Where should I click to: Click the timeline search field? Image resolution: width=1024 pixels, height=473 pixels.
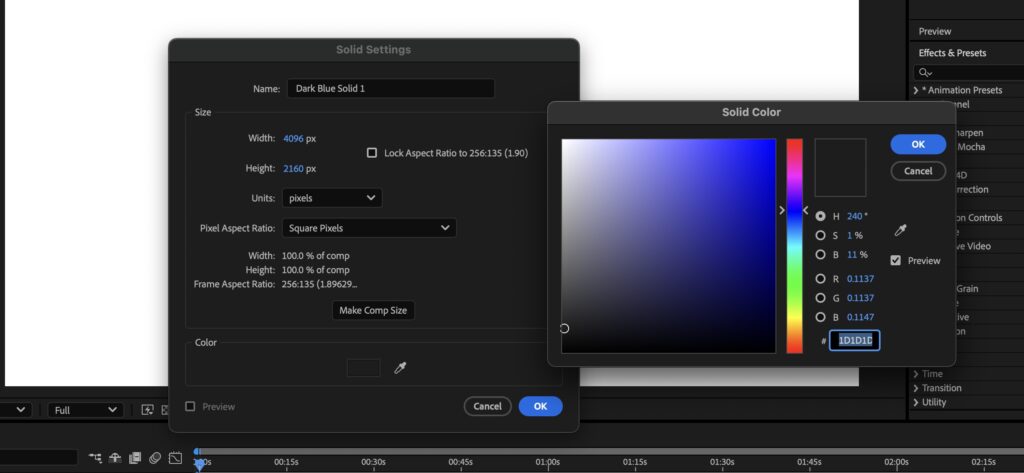[x=39, y=457]
